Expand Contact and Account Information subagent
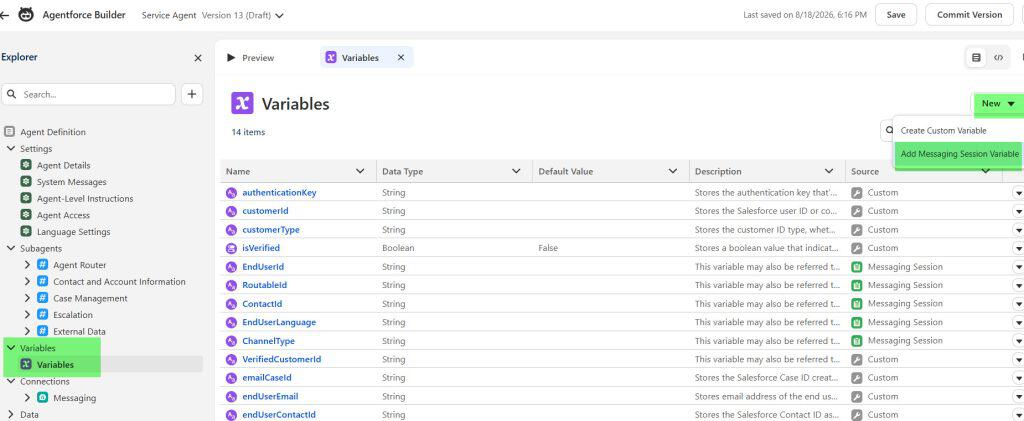 [x=27, y=281]
